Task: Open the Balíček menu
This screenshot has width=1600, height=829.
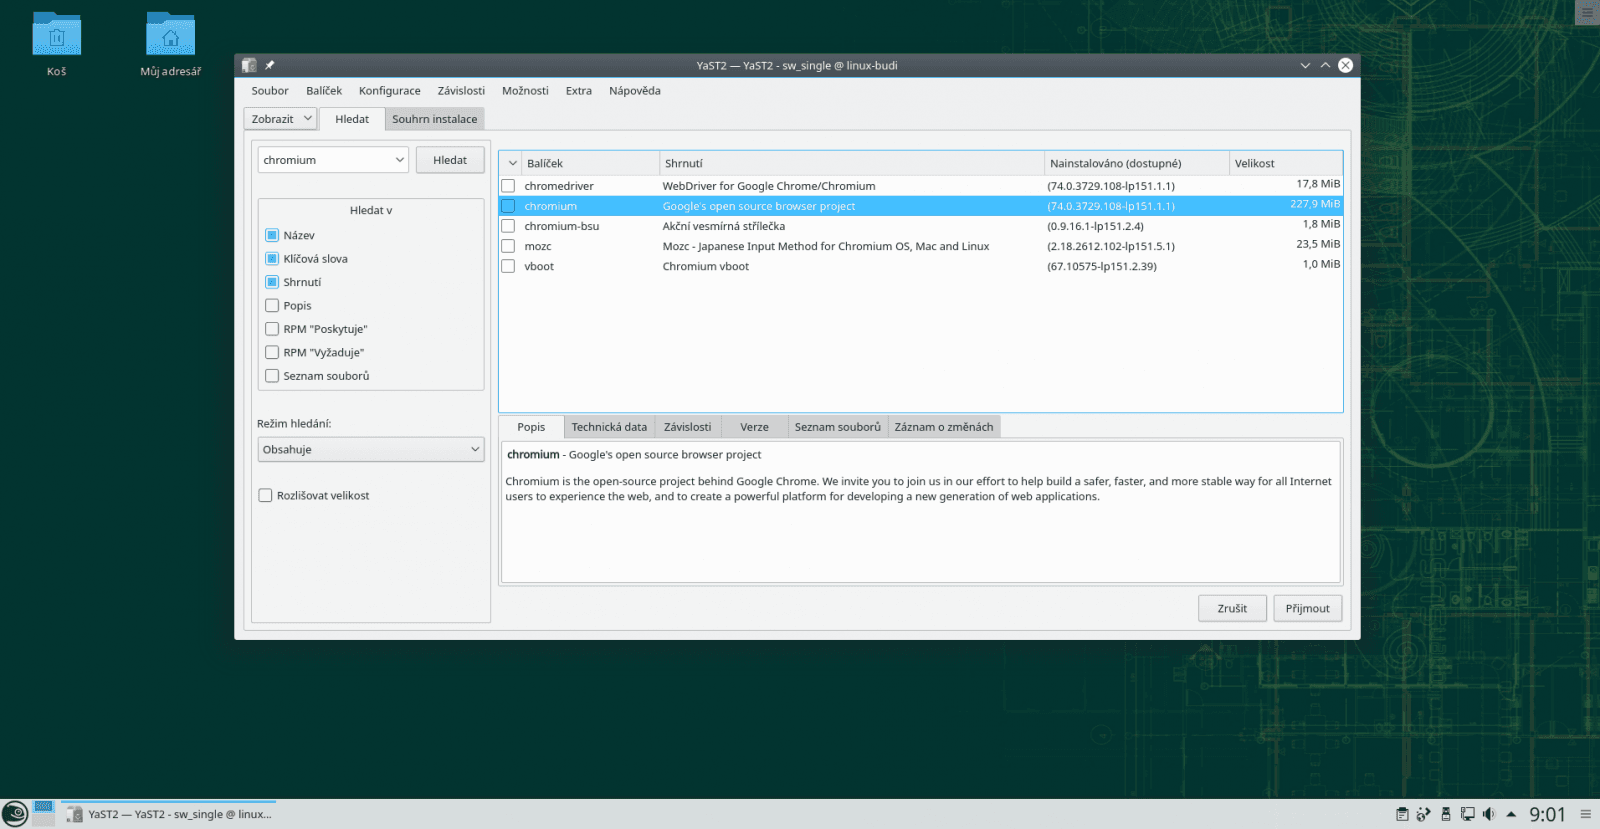Action: click(x=324, y=91)
